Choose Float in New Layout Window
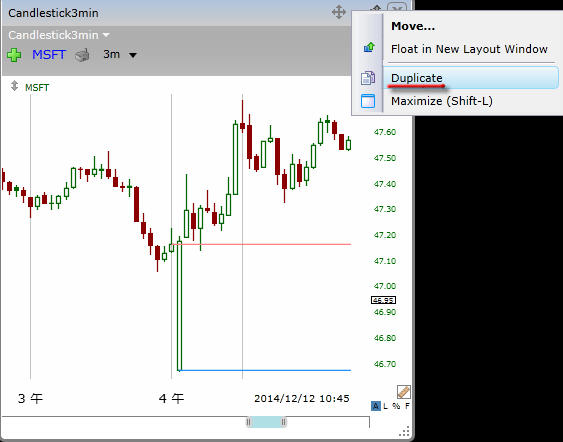 click(x=469, y=49)
